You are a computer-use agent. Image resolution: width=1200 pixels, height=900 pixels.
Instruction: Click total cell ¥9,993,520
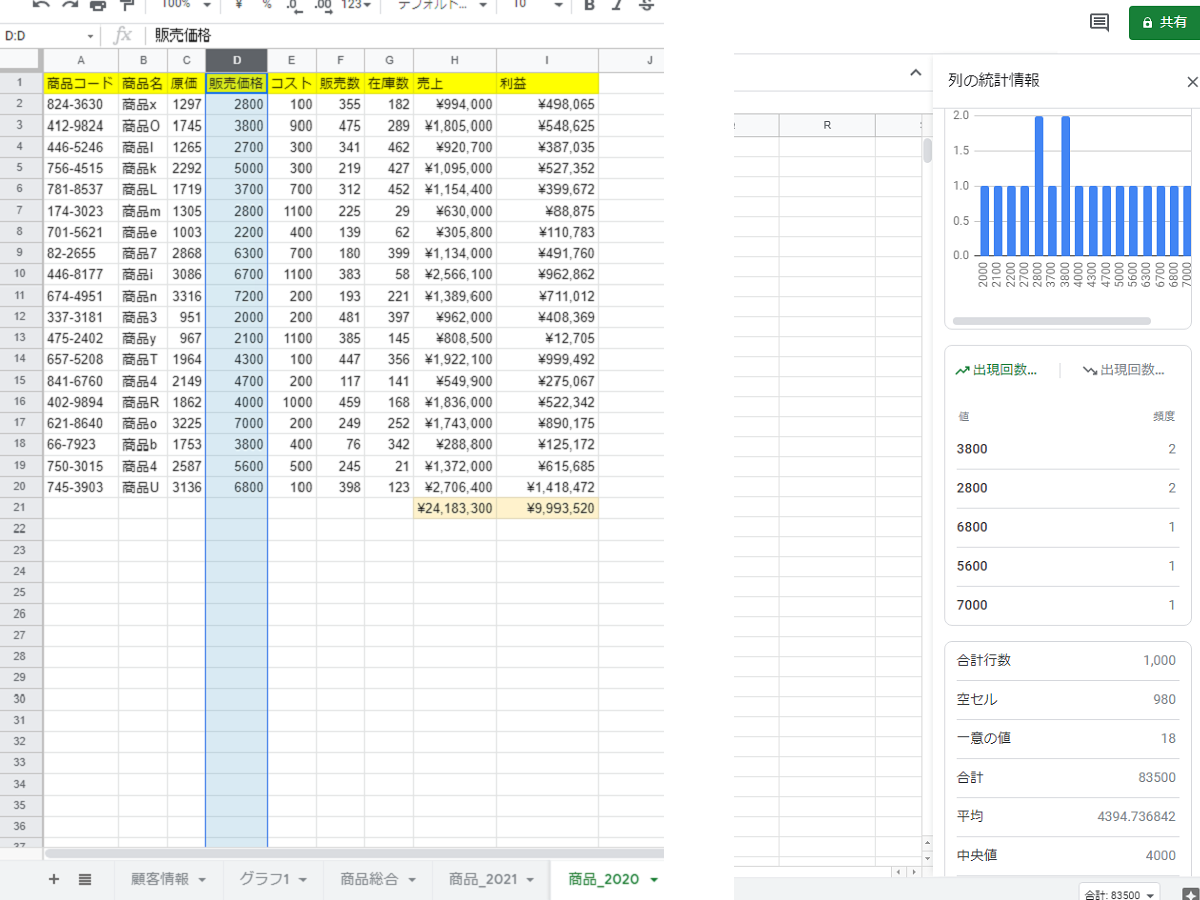547,508
